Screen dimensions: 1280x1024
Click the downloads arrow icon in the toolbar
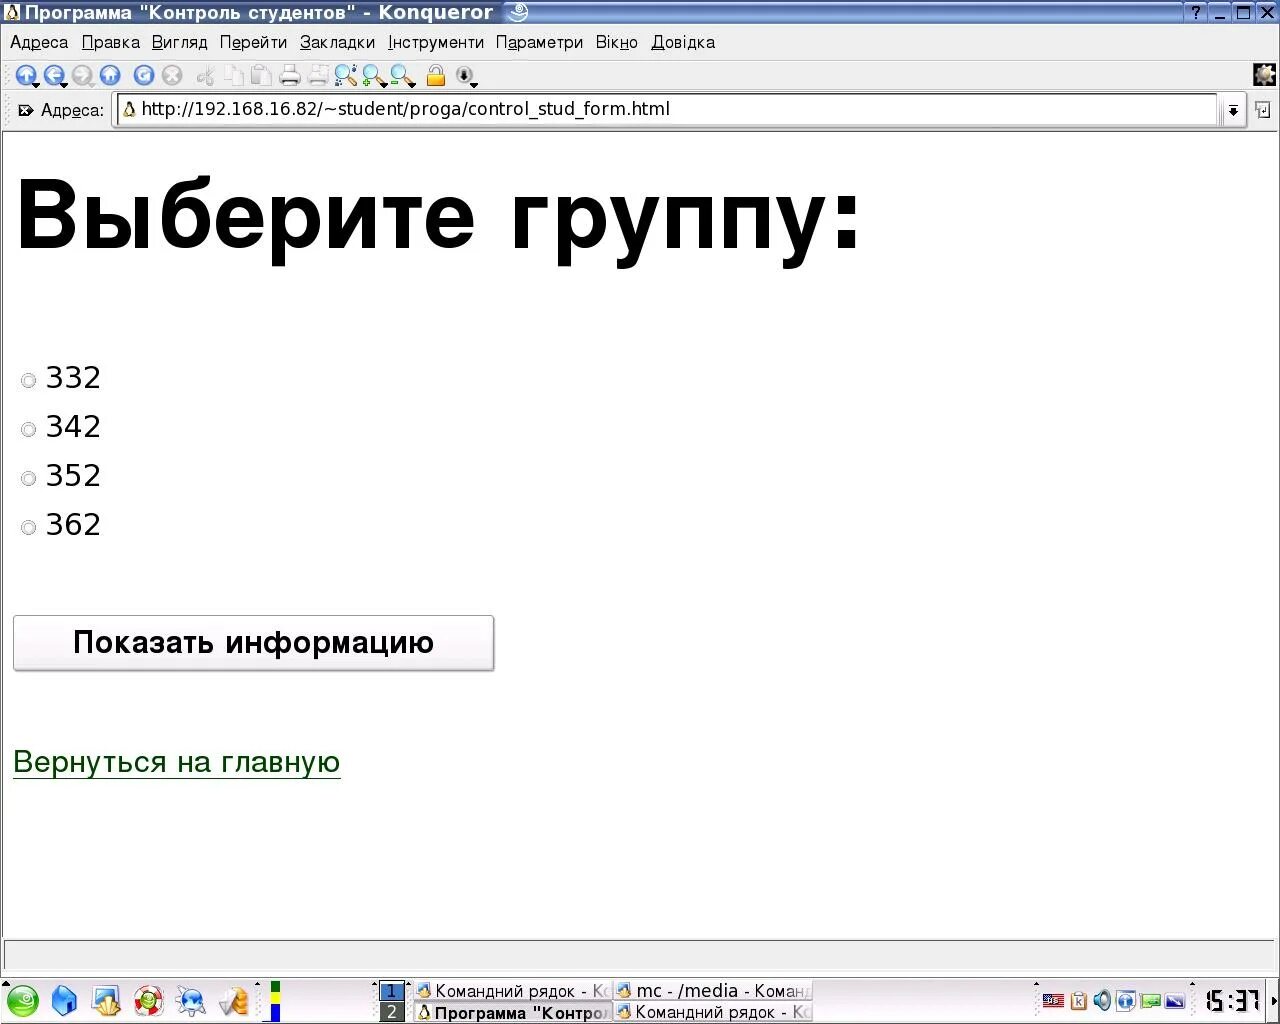[x=465, y=75]
